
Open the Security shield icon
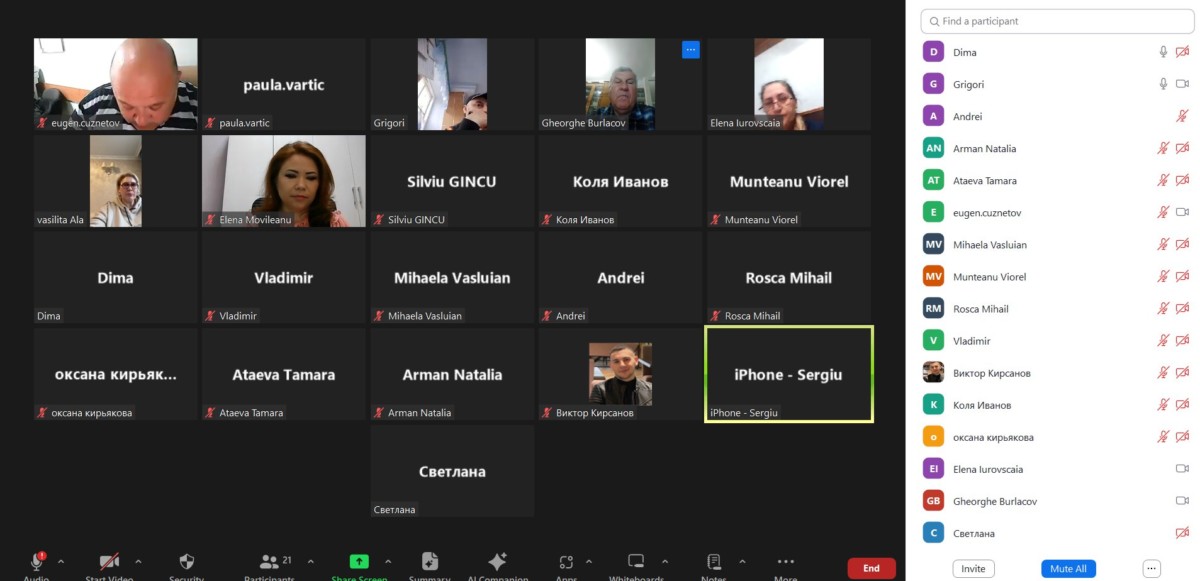pos(186,561)
